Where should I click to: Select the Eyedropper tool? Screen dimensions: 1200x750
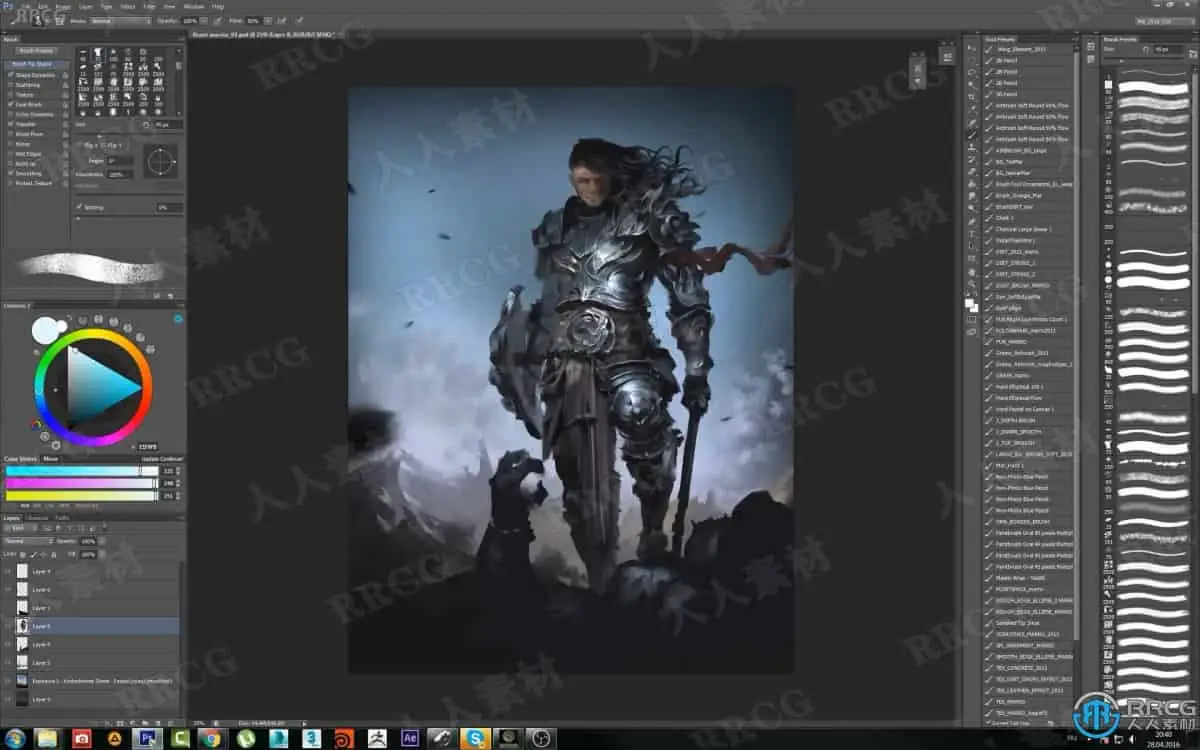tap(970, 109)
